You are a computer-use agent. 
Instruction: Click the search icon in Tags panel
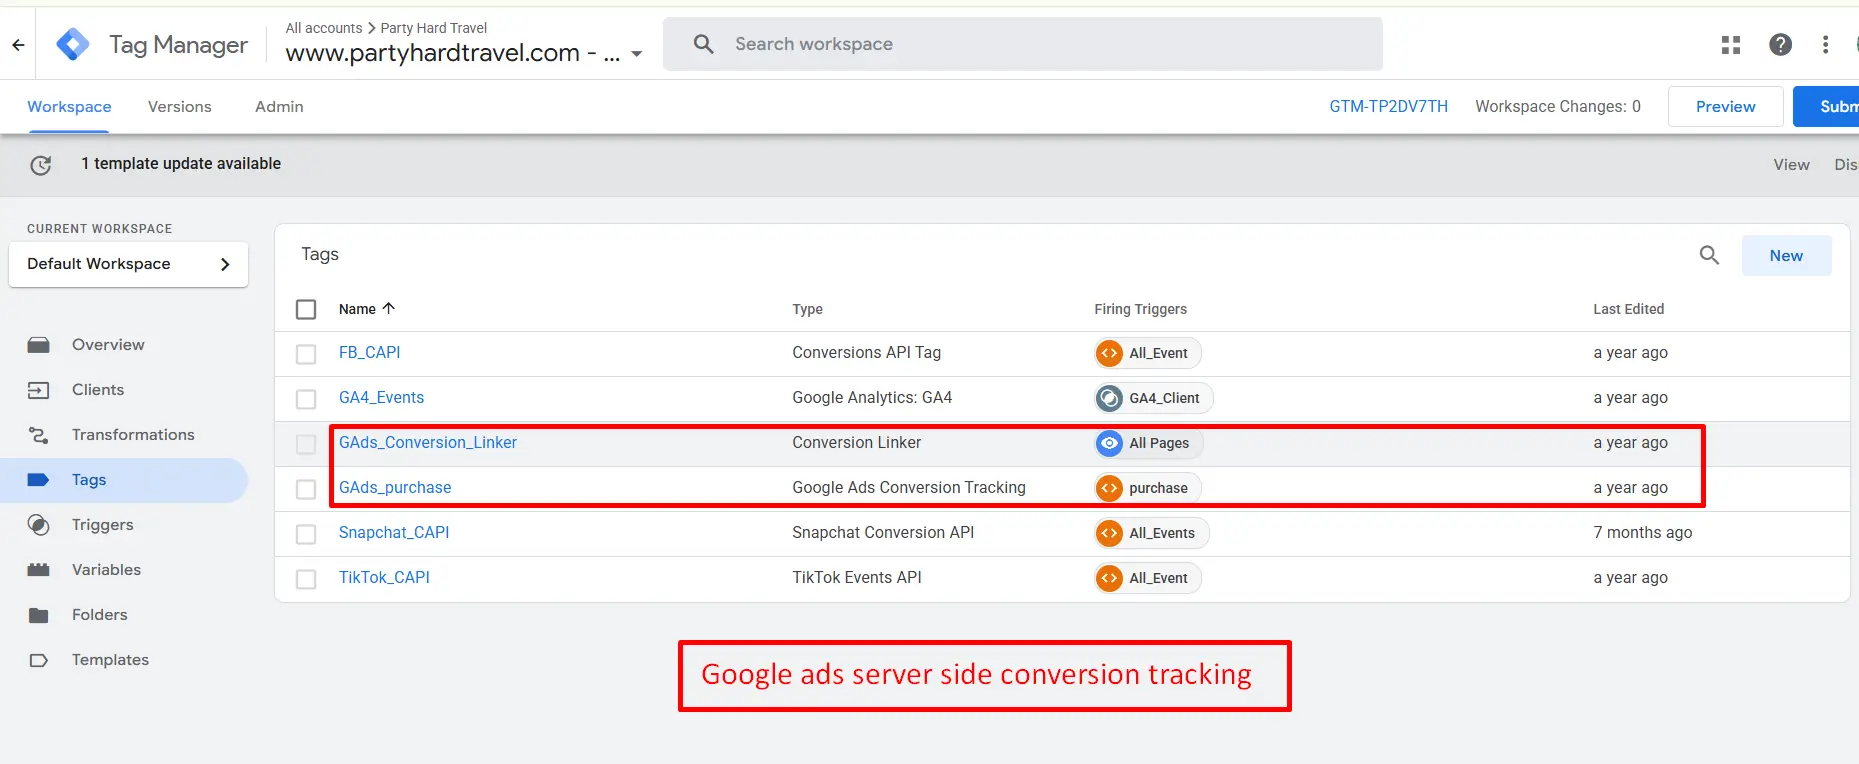(x=1709, y=256)
